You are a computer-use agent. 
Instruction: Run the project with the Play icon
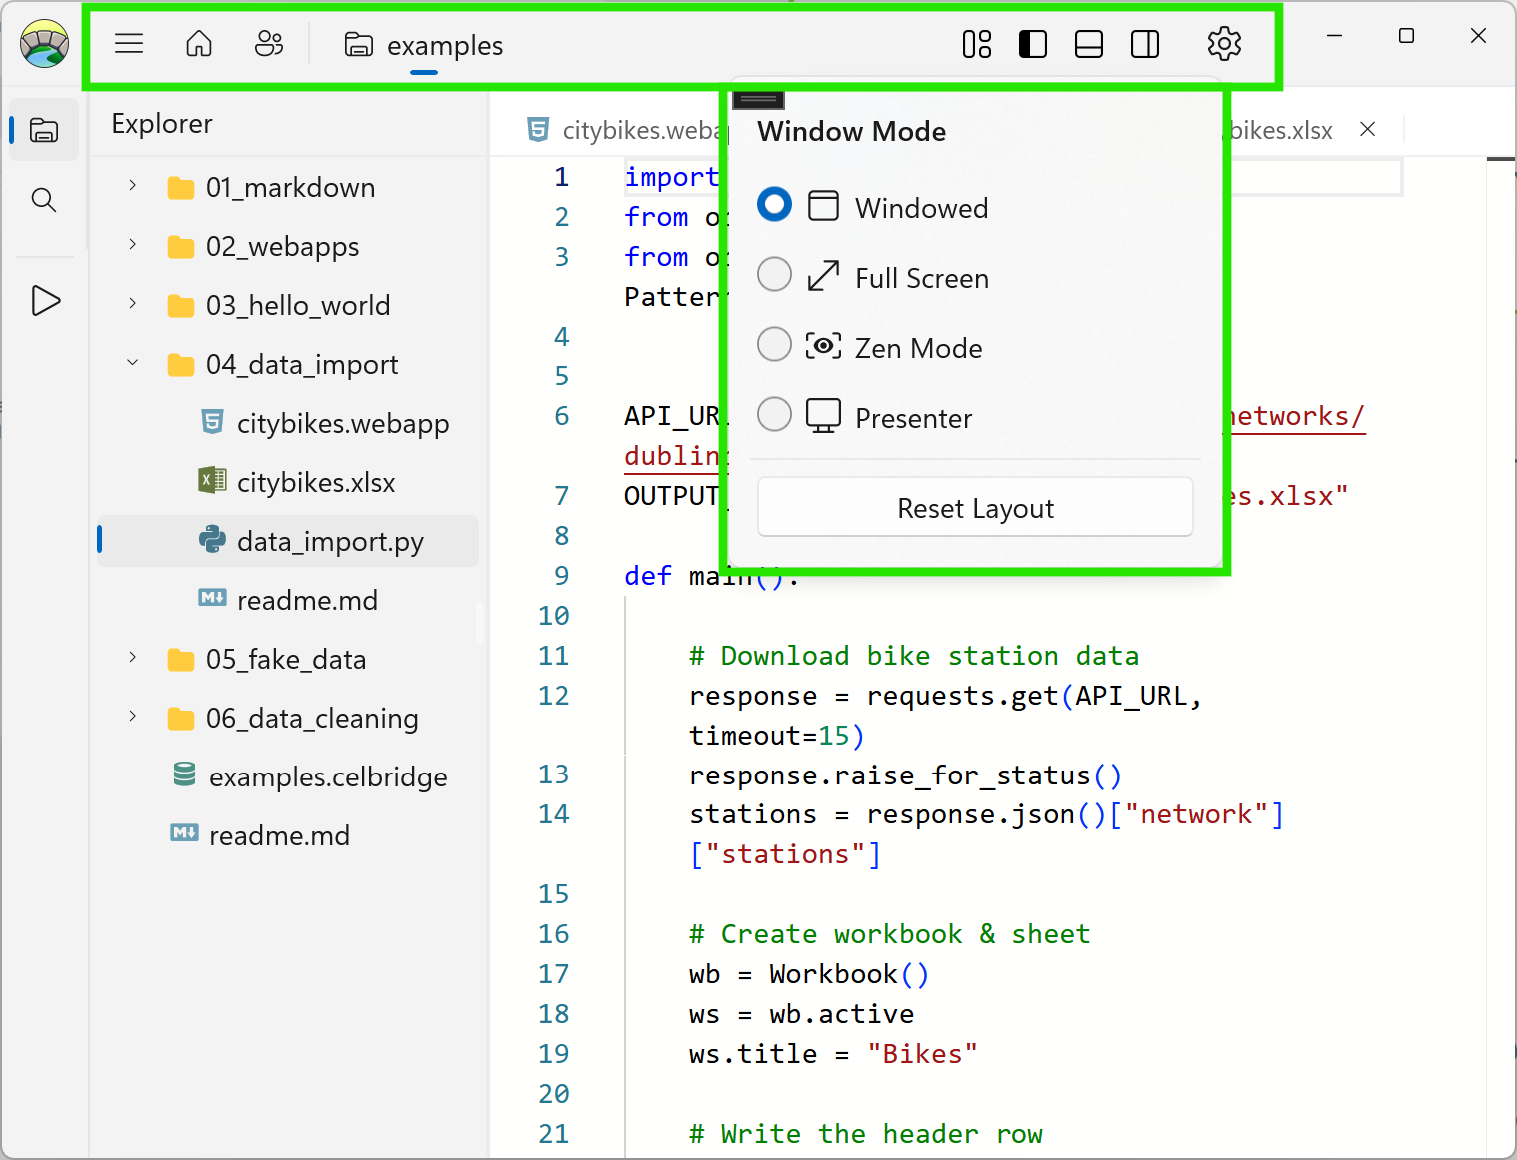[x=44, y=300]
